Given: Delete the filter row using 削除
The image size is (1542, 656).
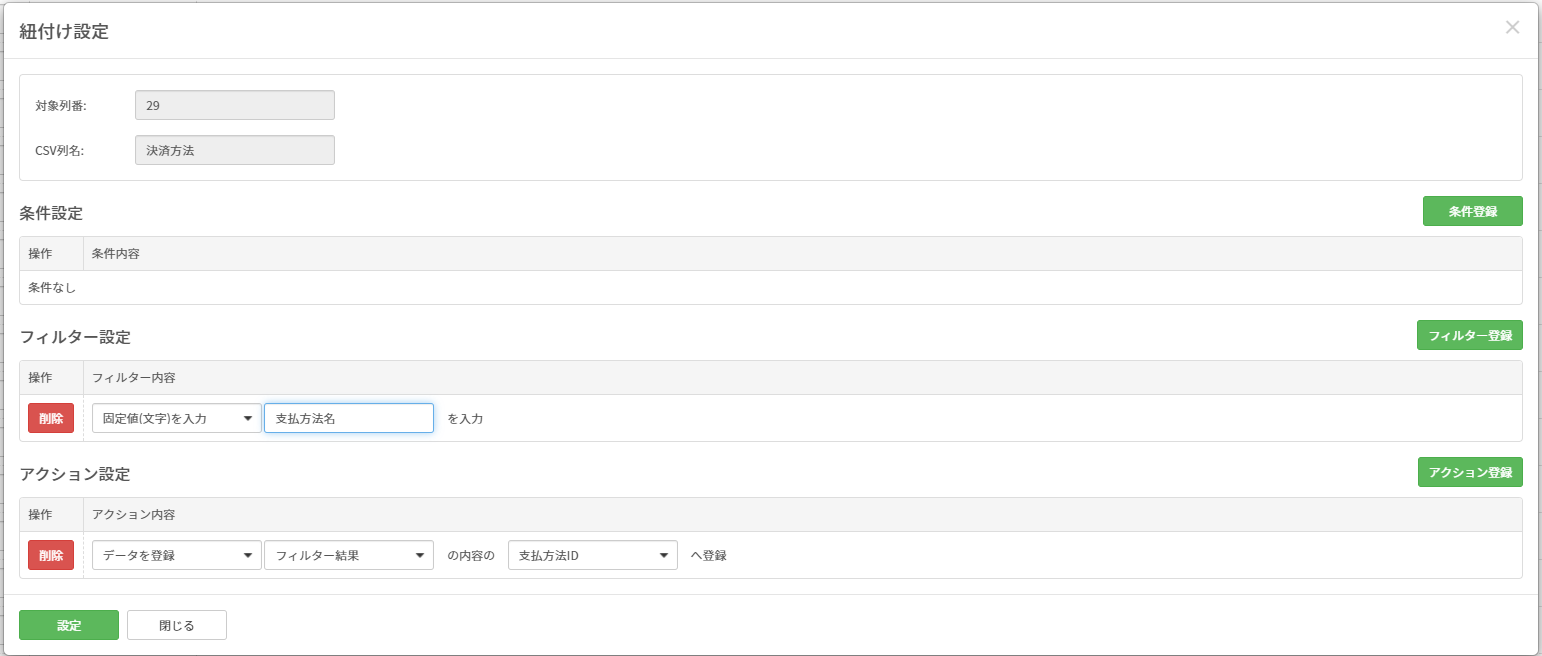Looking at the screenshot, I should click(x=51, y=418).
